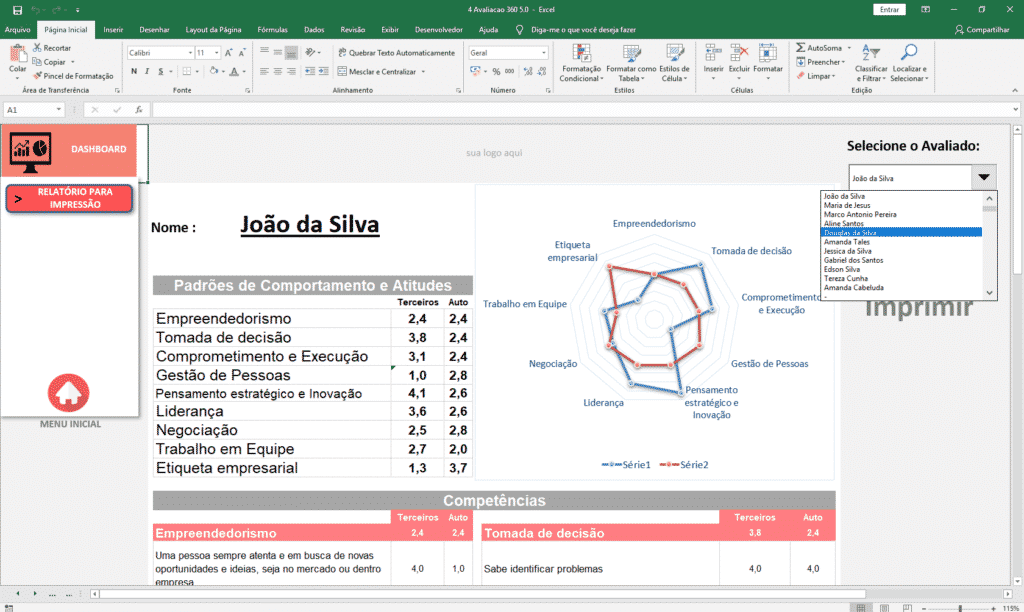Click the MENU INICIAL home icon
This screenshot has height=612, width=1024.
click(69, 393)
